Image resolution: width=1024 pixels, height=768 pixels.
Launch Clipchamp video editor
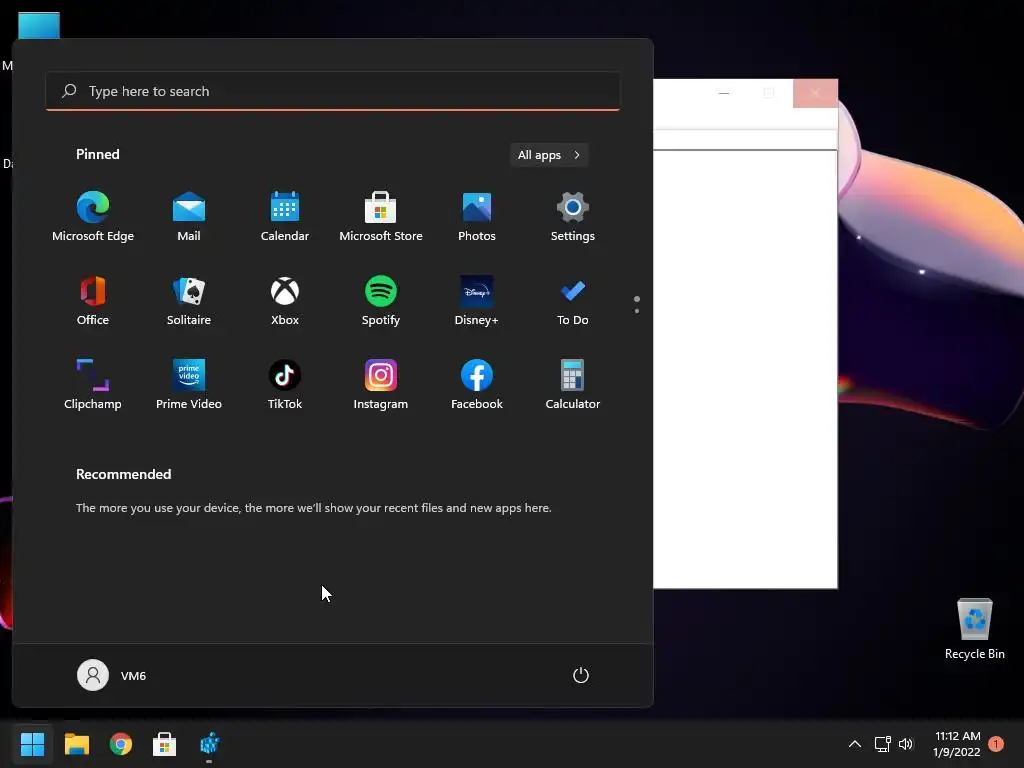click(x=93, y=385)
